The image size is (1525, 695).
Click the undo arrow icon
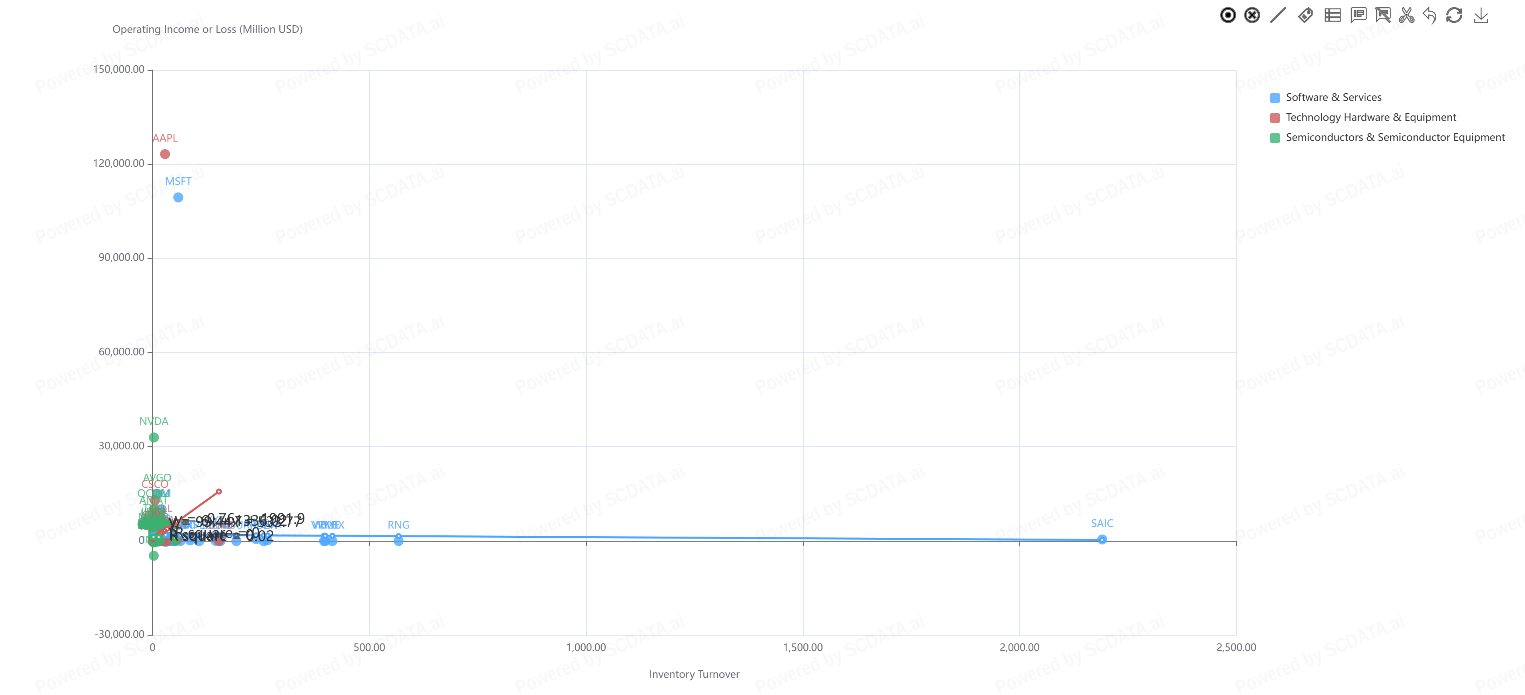1430,15
